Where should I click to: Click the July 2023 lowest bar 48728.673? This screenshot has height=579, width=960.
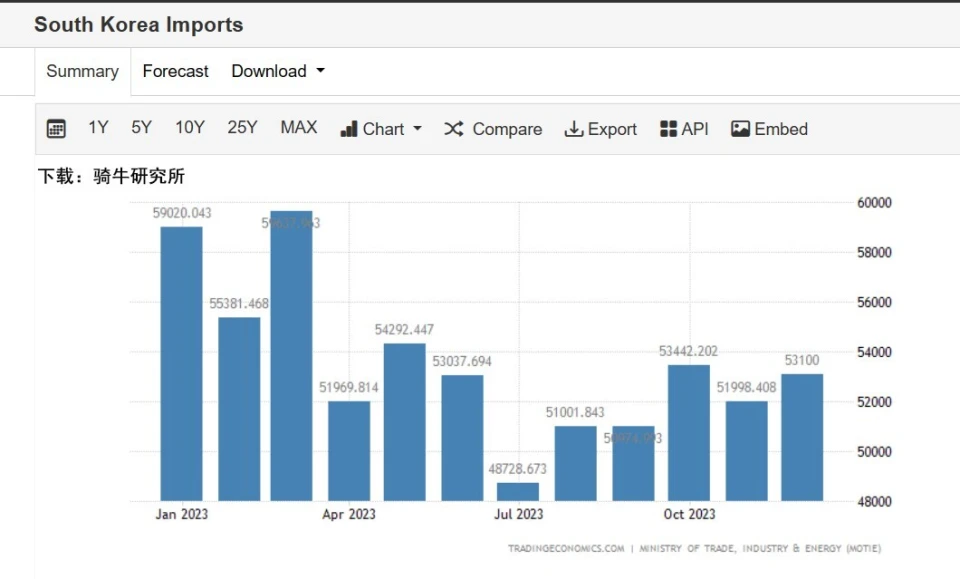pos(518,491)
